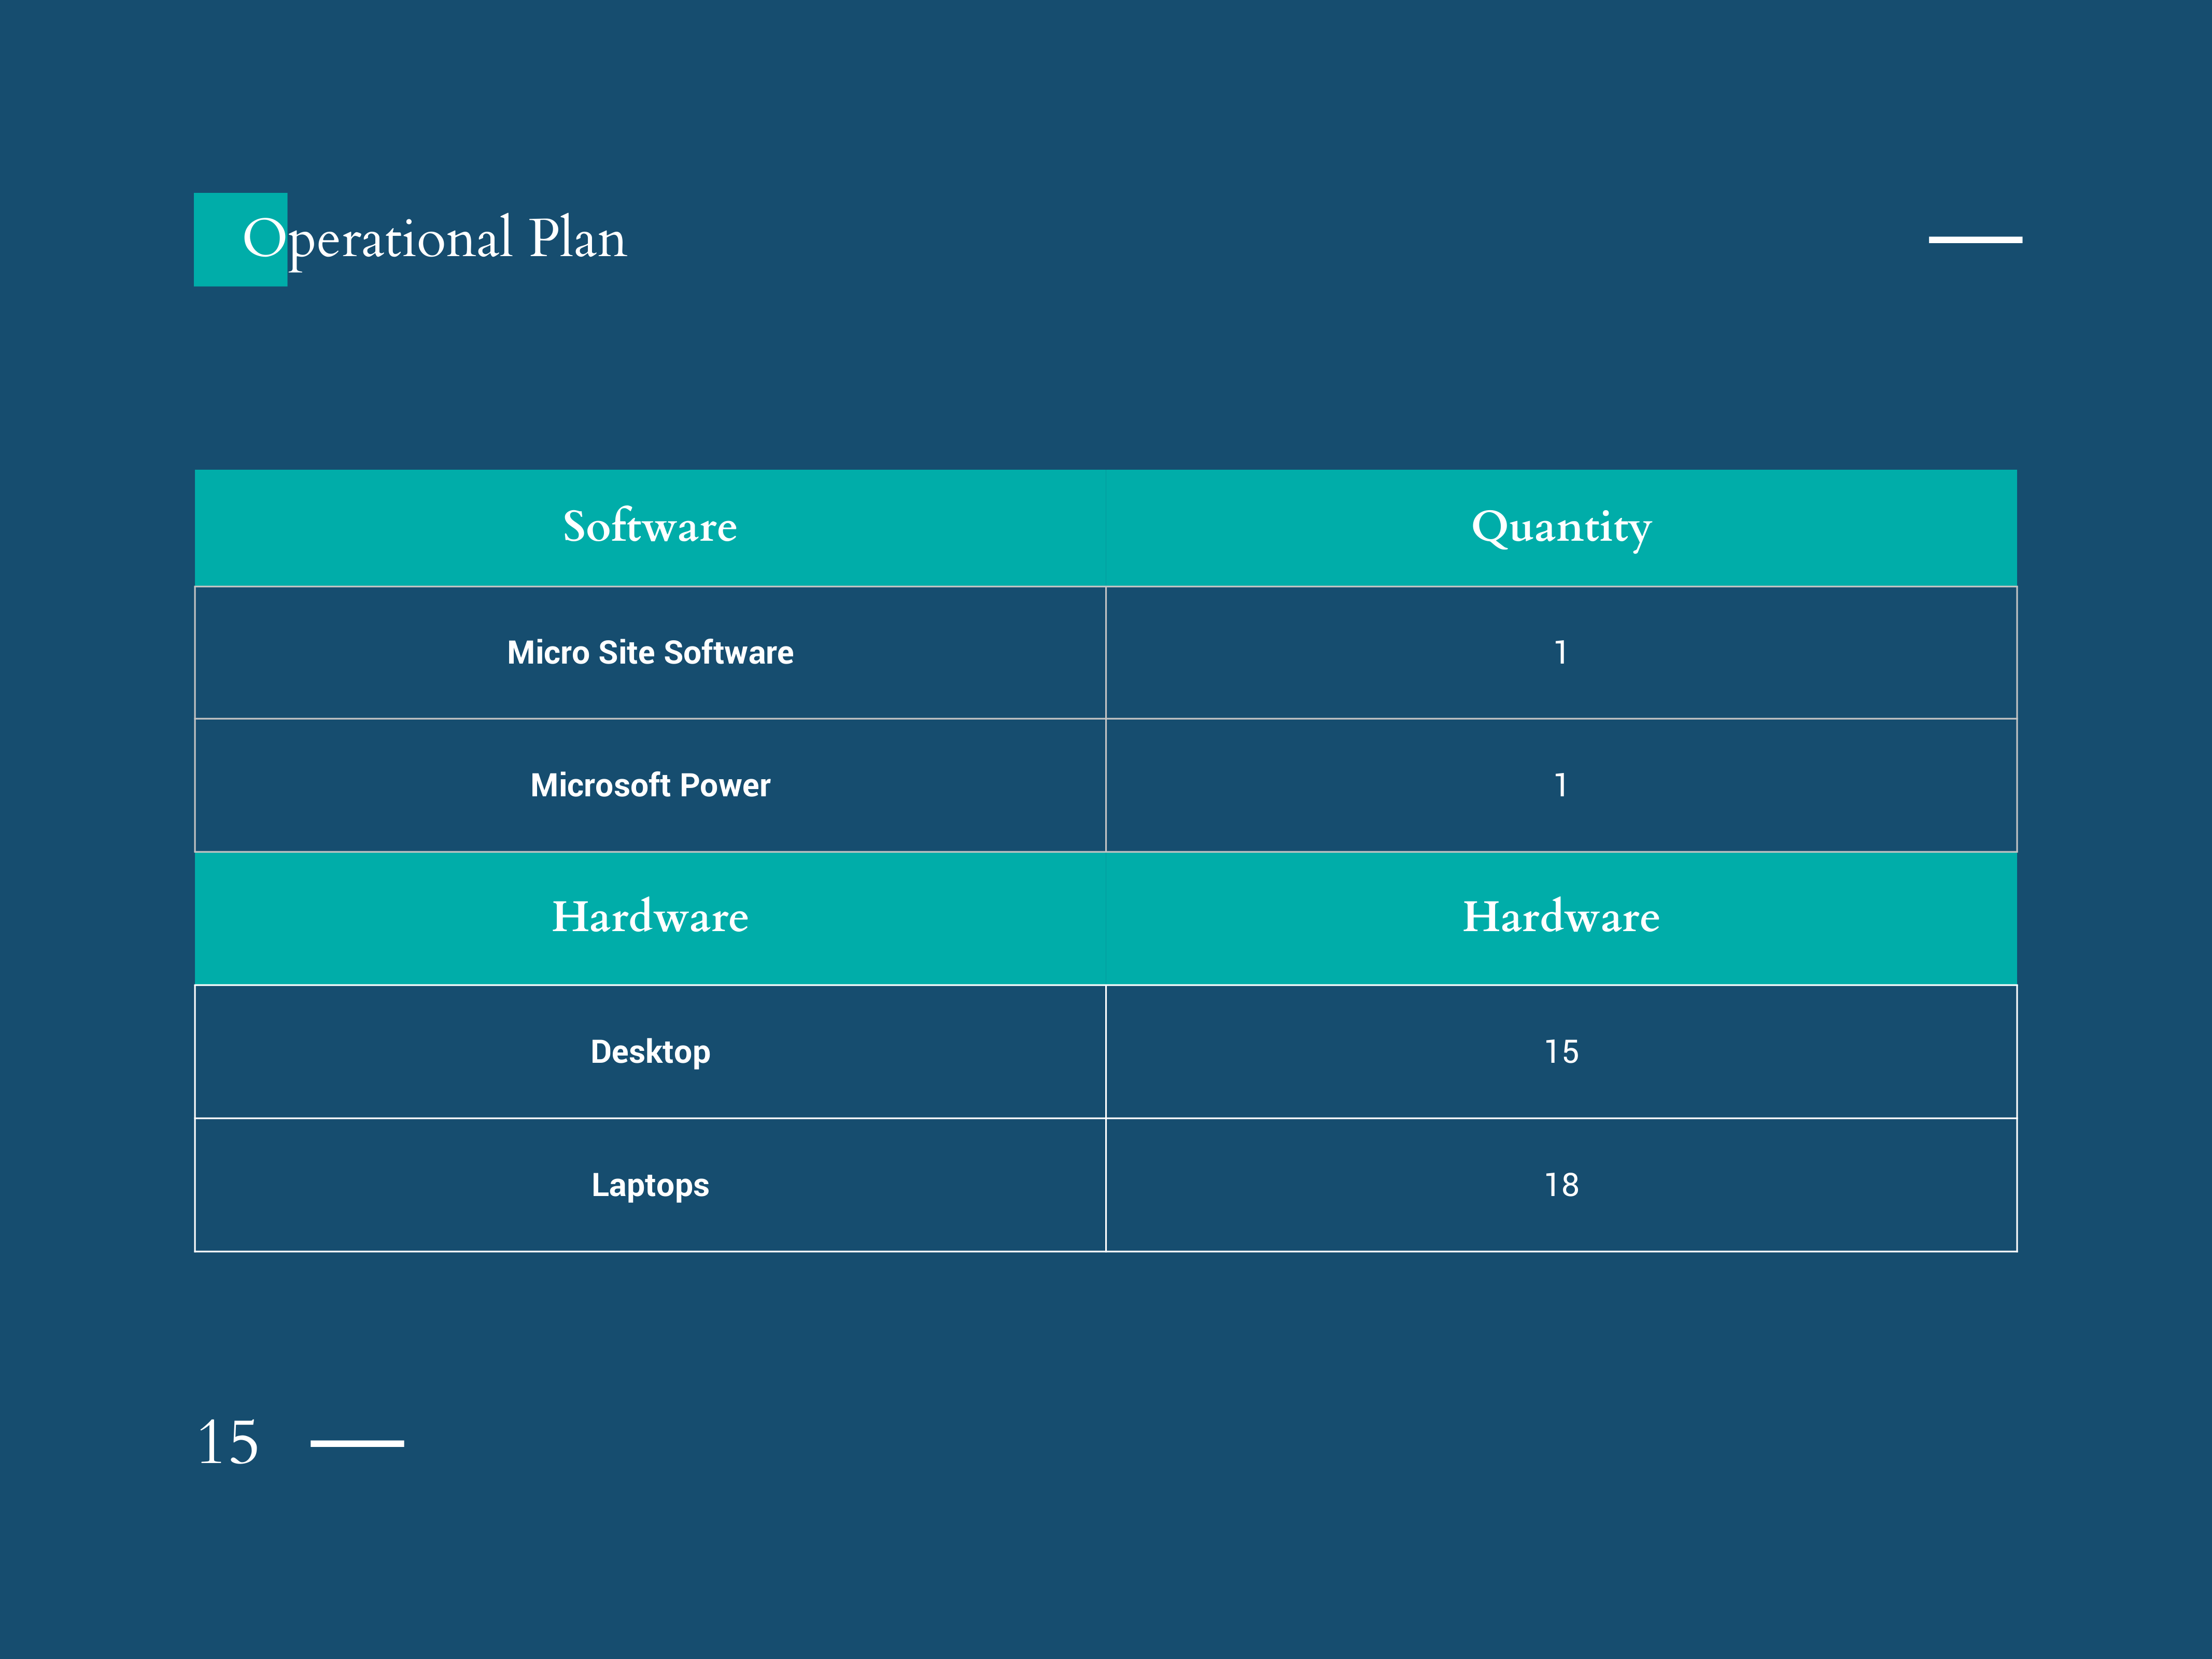The height and width of the screenshot is (1659, 2212).
Task: Click the "Micro Site Software" cell
Action: (x=650, y=652)
